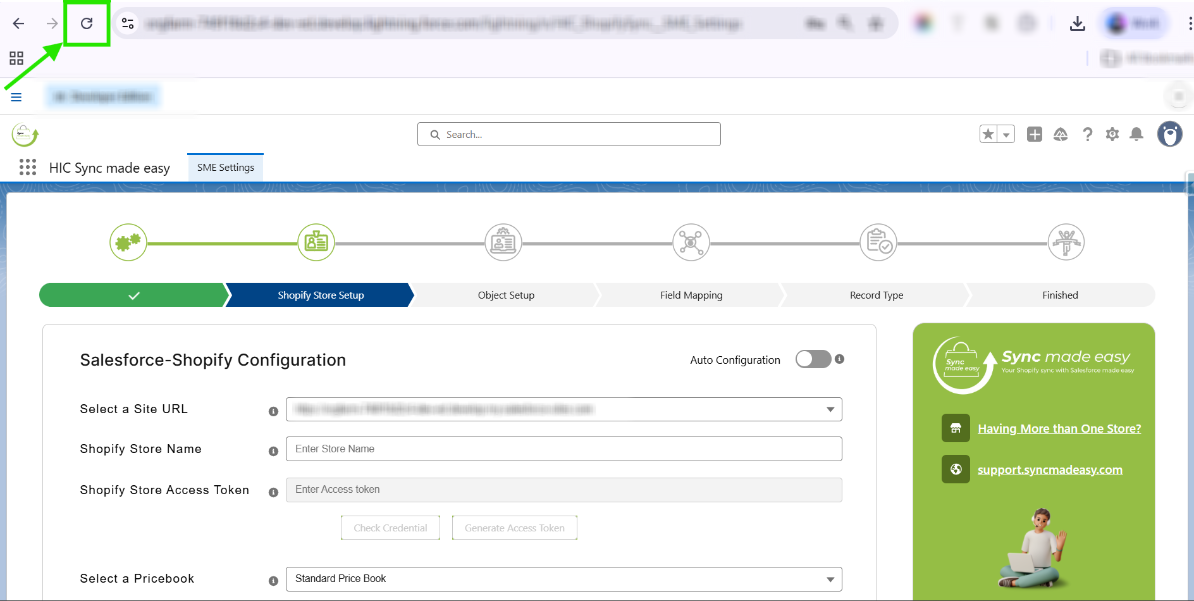The image size is (1194, 601).
Task: Open Trailhead guidance center icon
Action: (x=1061, y=134)
